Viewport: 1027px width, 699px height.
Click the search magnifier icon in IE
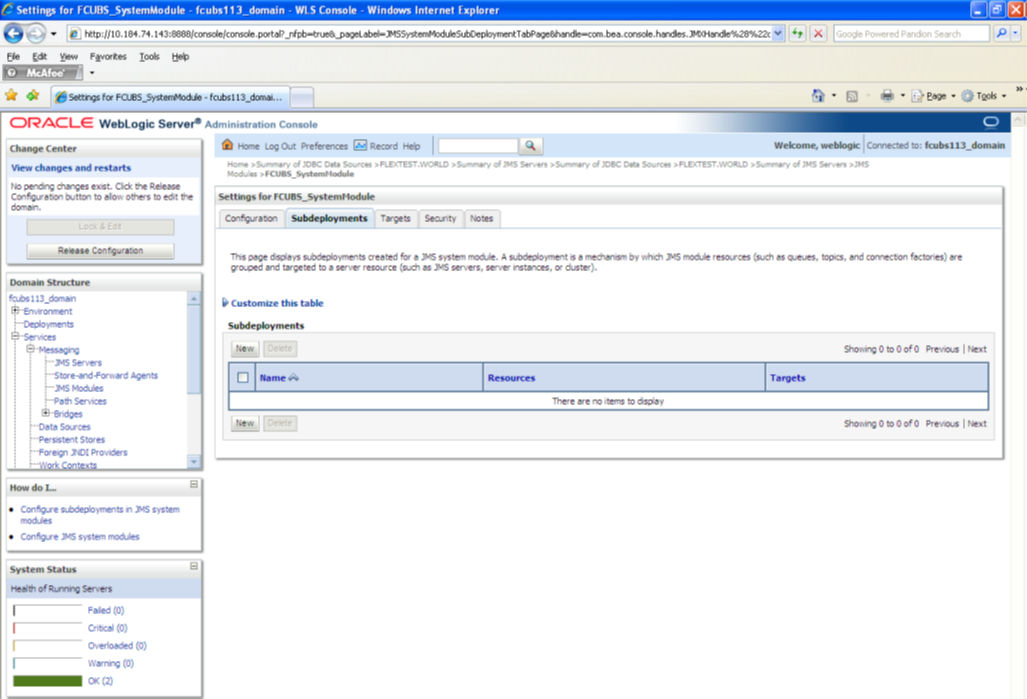[1001, 33]
